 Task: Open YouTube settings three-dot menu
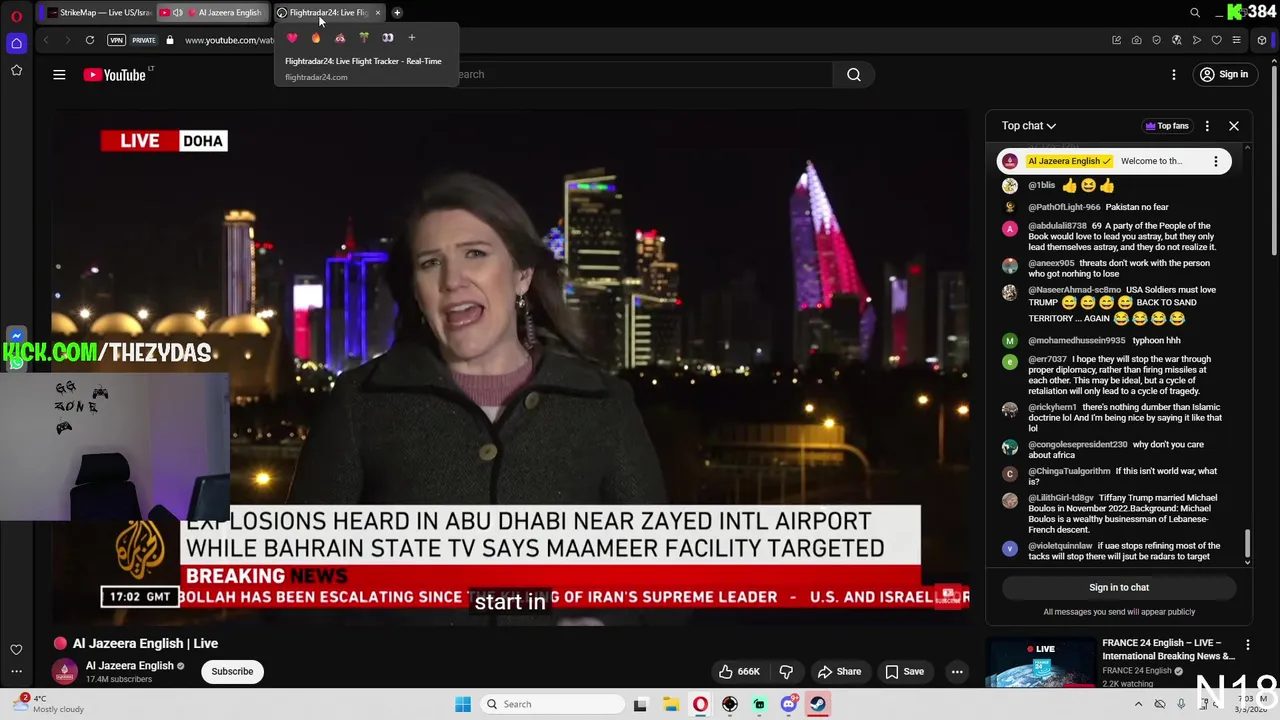(1174, 75)
